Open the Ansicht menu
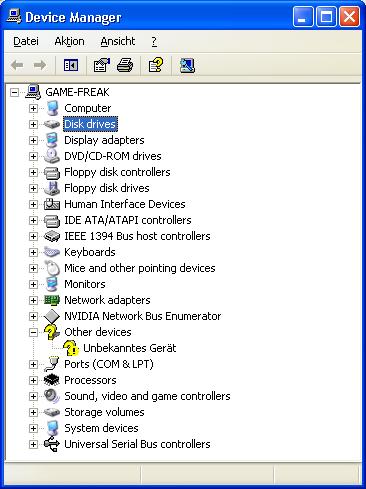 (x=118, y=41)
